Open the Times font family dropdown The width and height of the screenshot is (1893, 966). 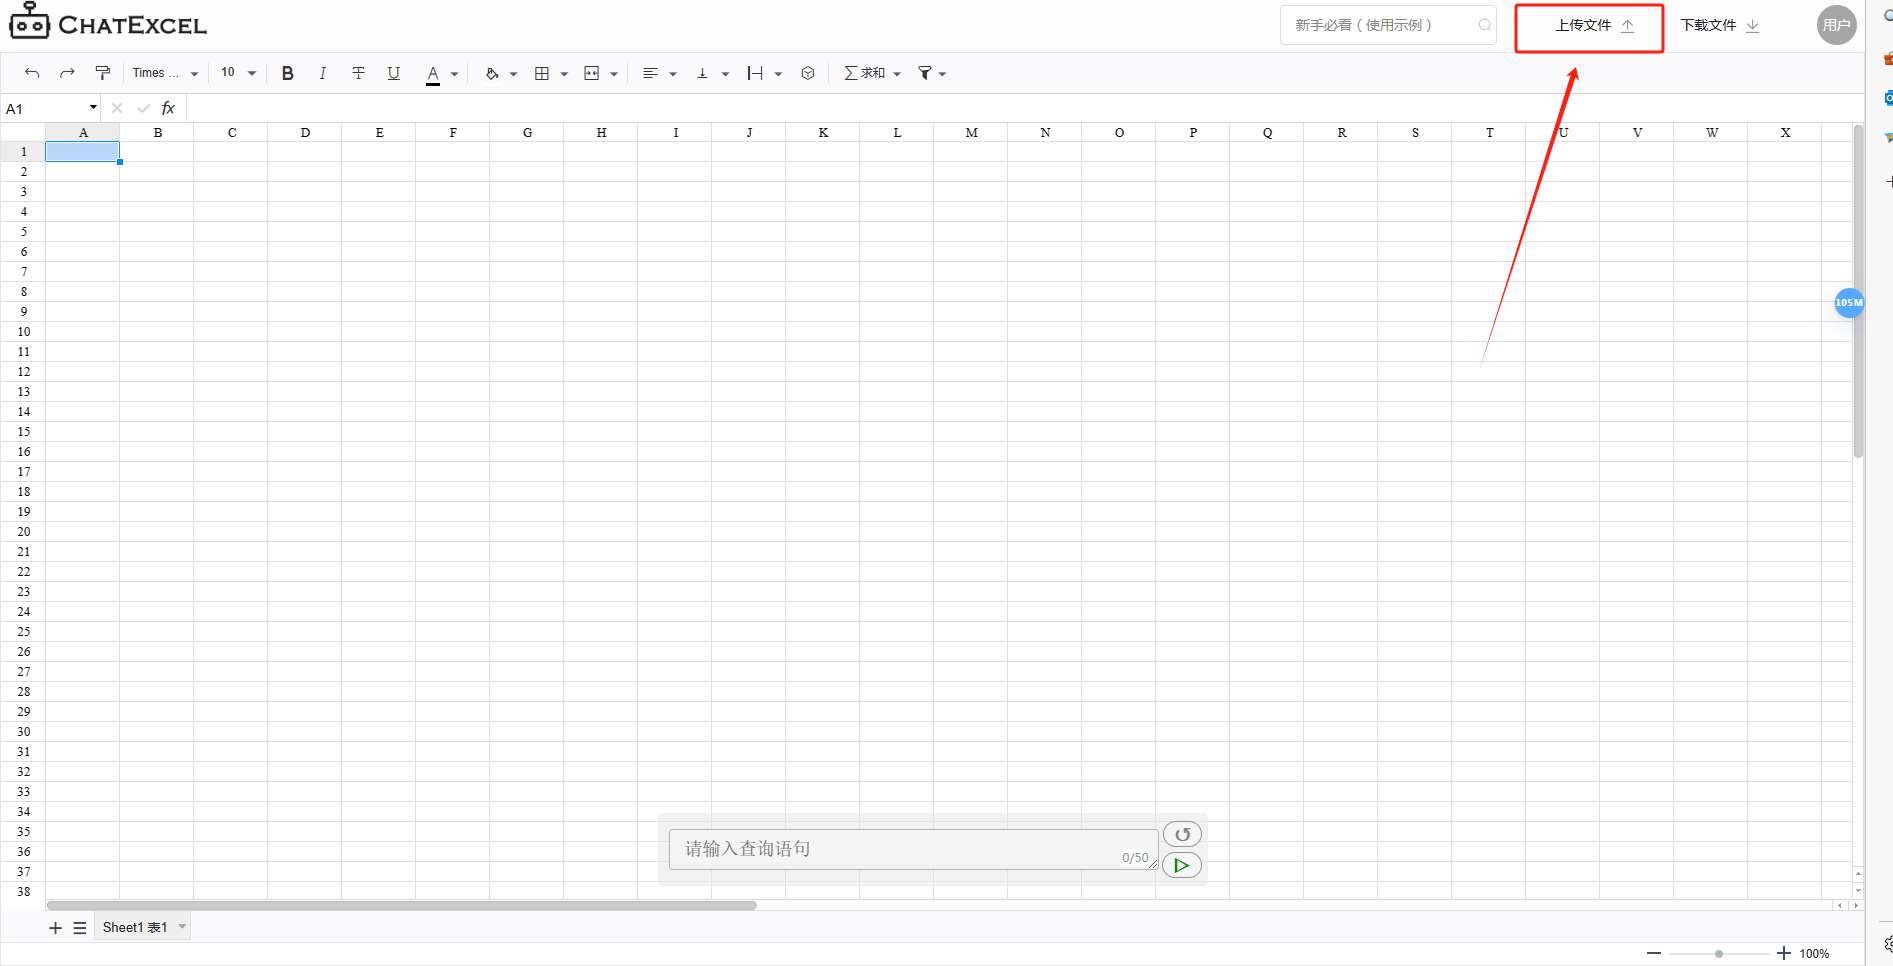point(165,73)
